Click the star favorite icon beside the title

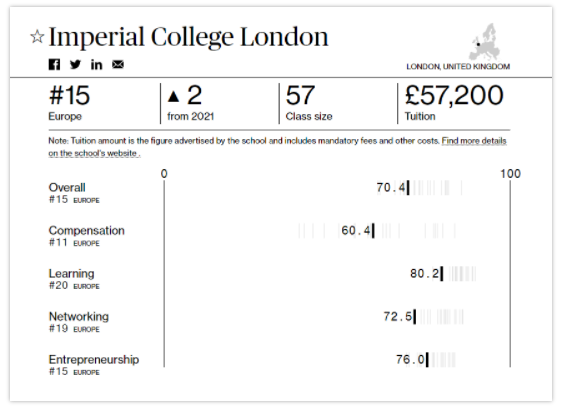37,37
